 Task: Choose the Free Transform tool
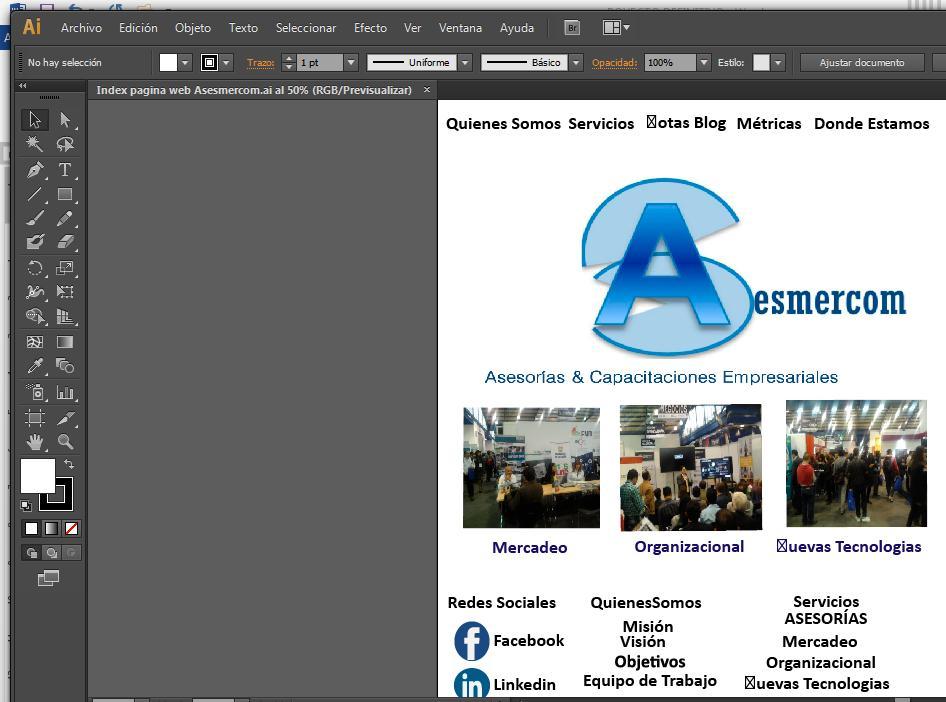point(65,292)
